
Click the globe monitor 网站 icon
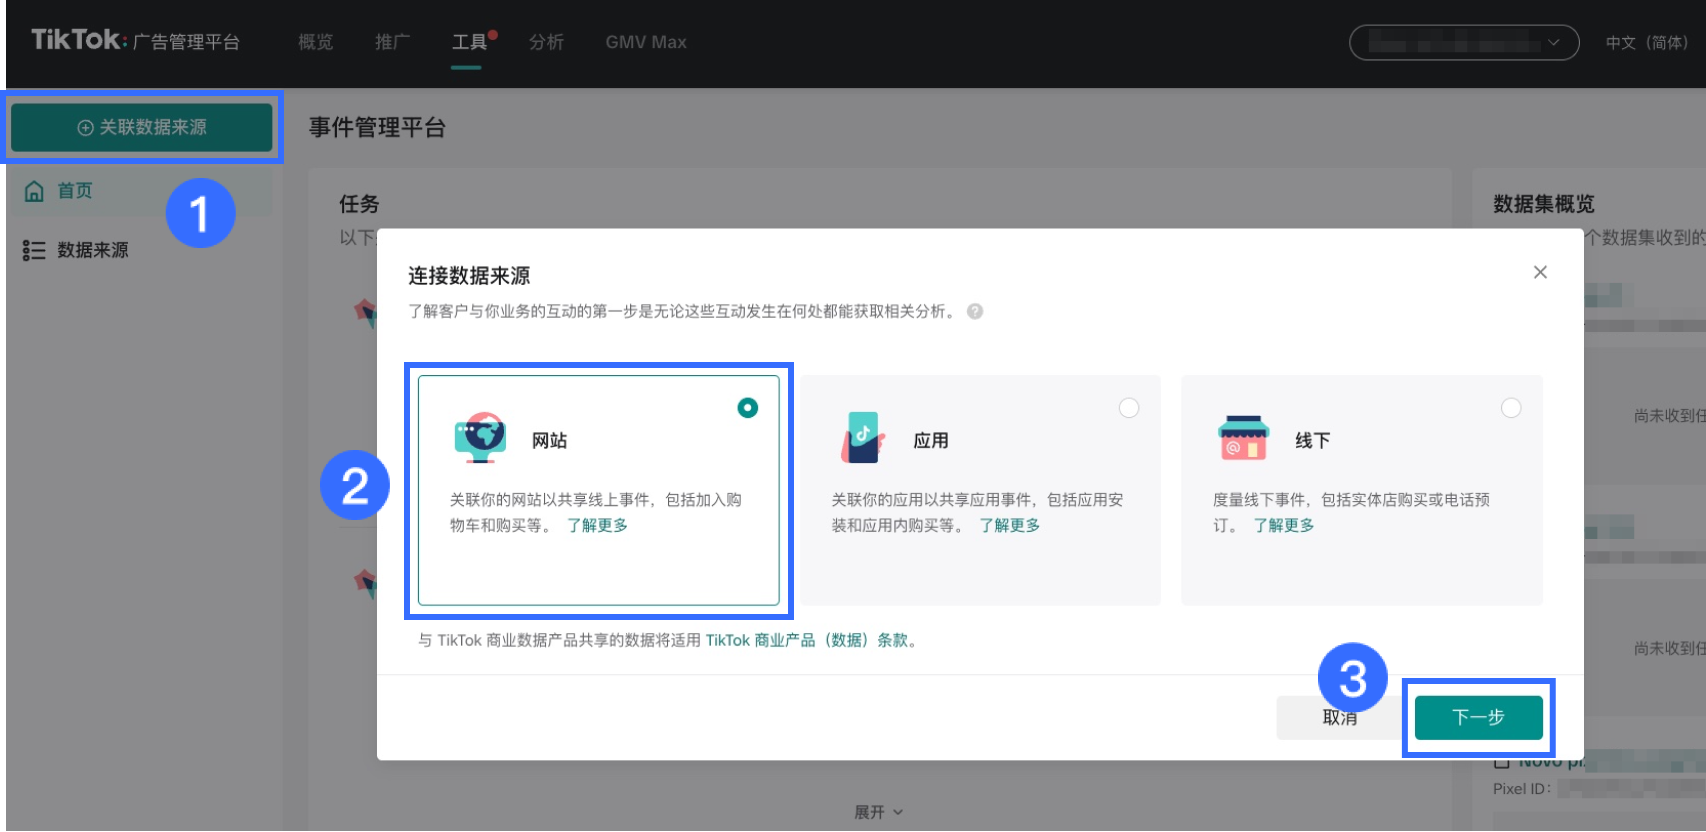coord(480,438)
